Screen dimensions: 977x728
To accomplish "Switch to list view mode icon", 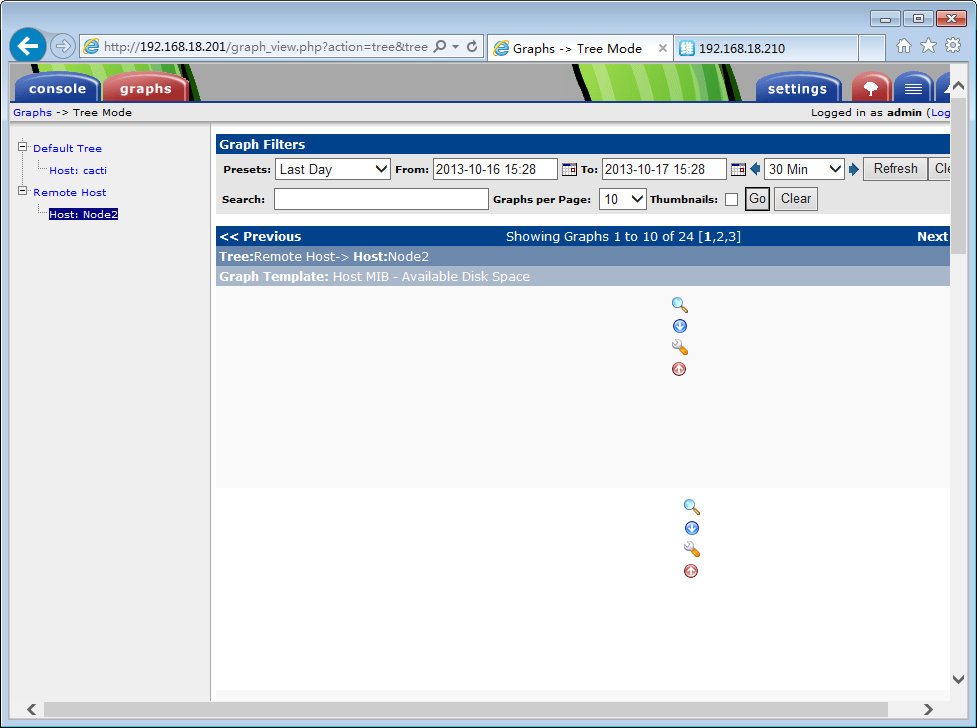I will coord(913,89).
